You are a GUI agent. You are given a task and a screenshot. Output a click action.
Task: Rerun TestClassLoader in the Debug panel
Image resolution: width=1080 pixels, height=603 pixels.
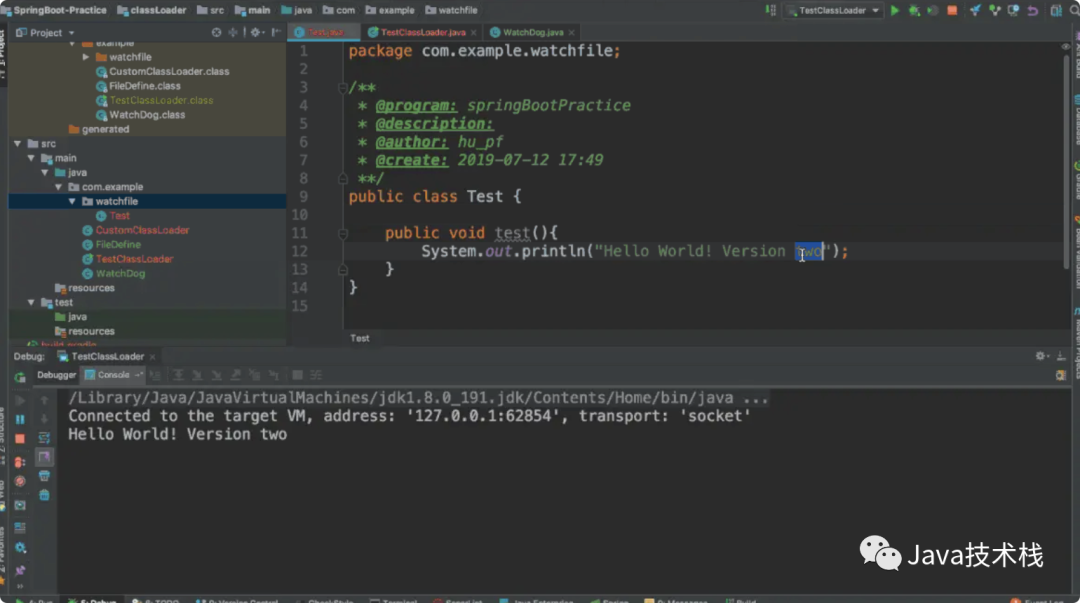coord(20,377)
